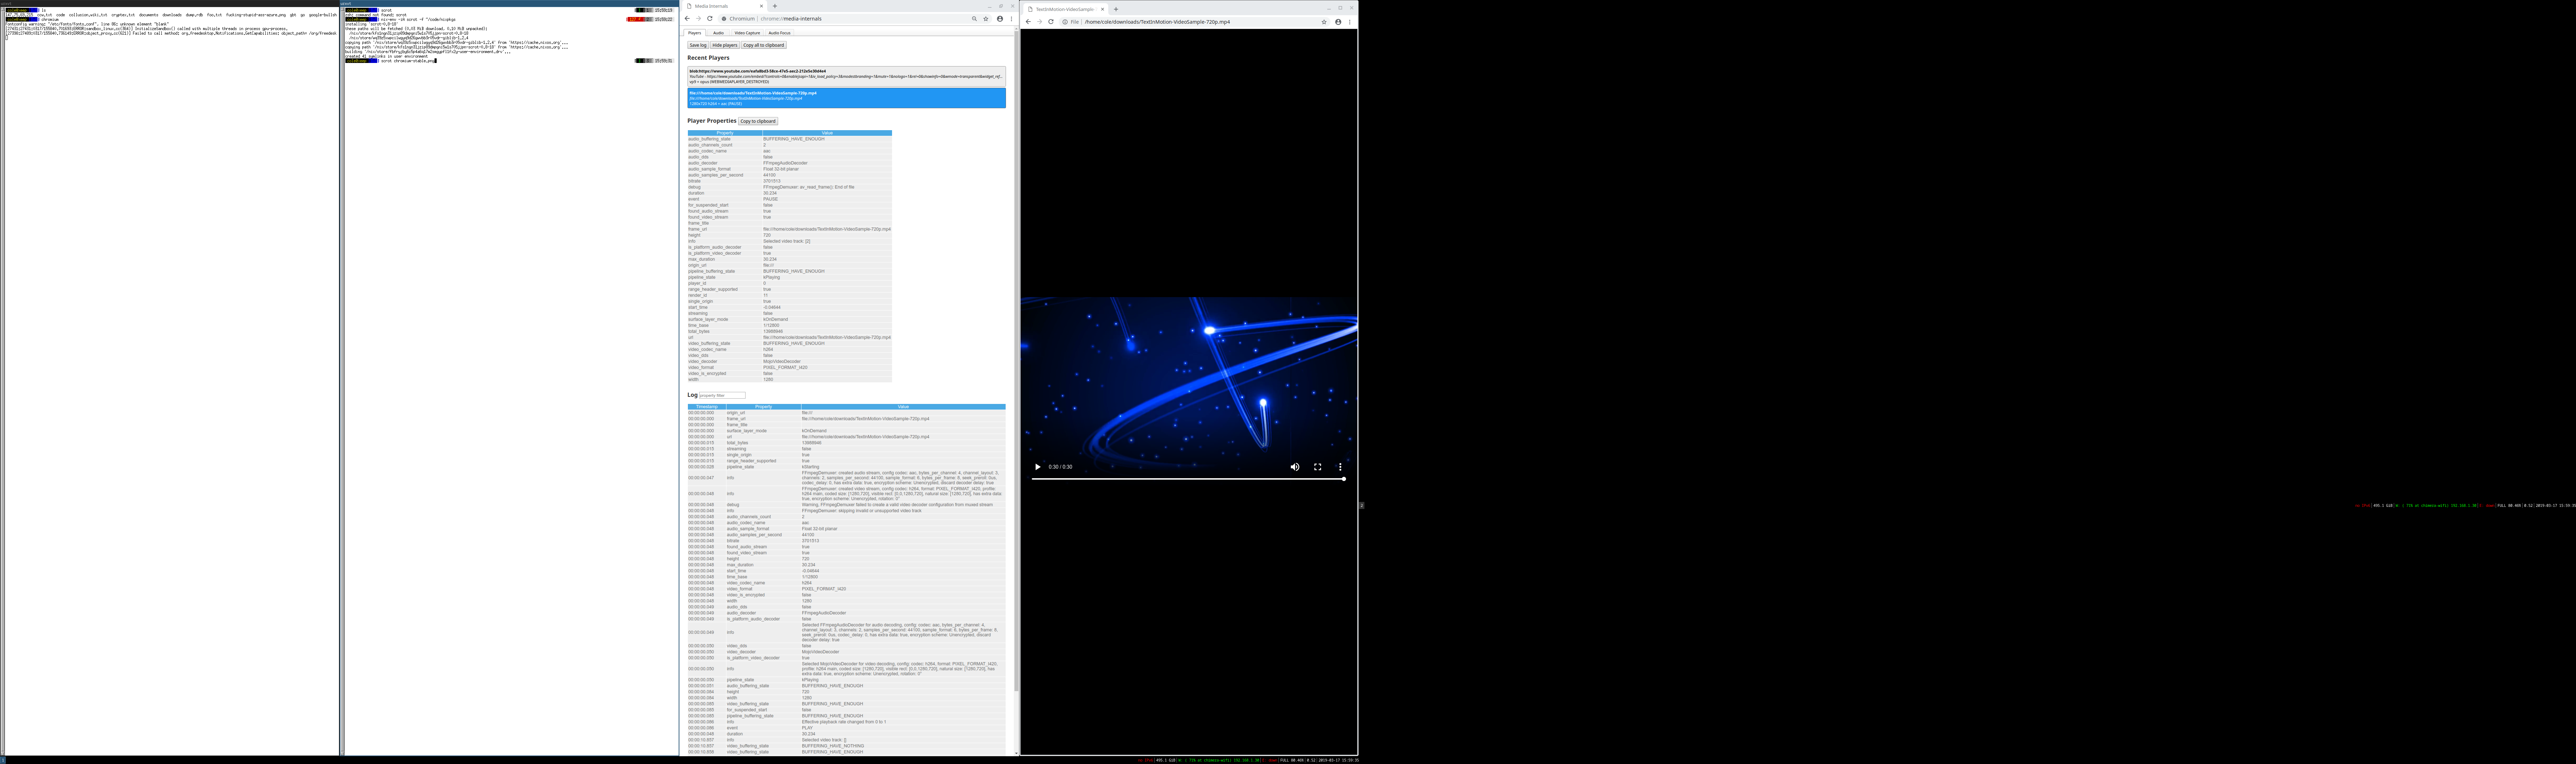Click Copy all to clipboard button

[x=764, y=45]
